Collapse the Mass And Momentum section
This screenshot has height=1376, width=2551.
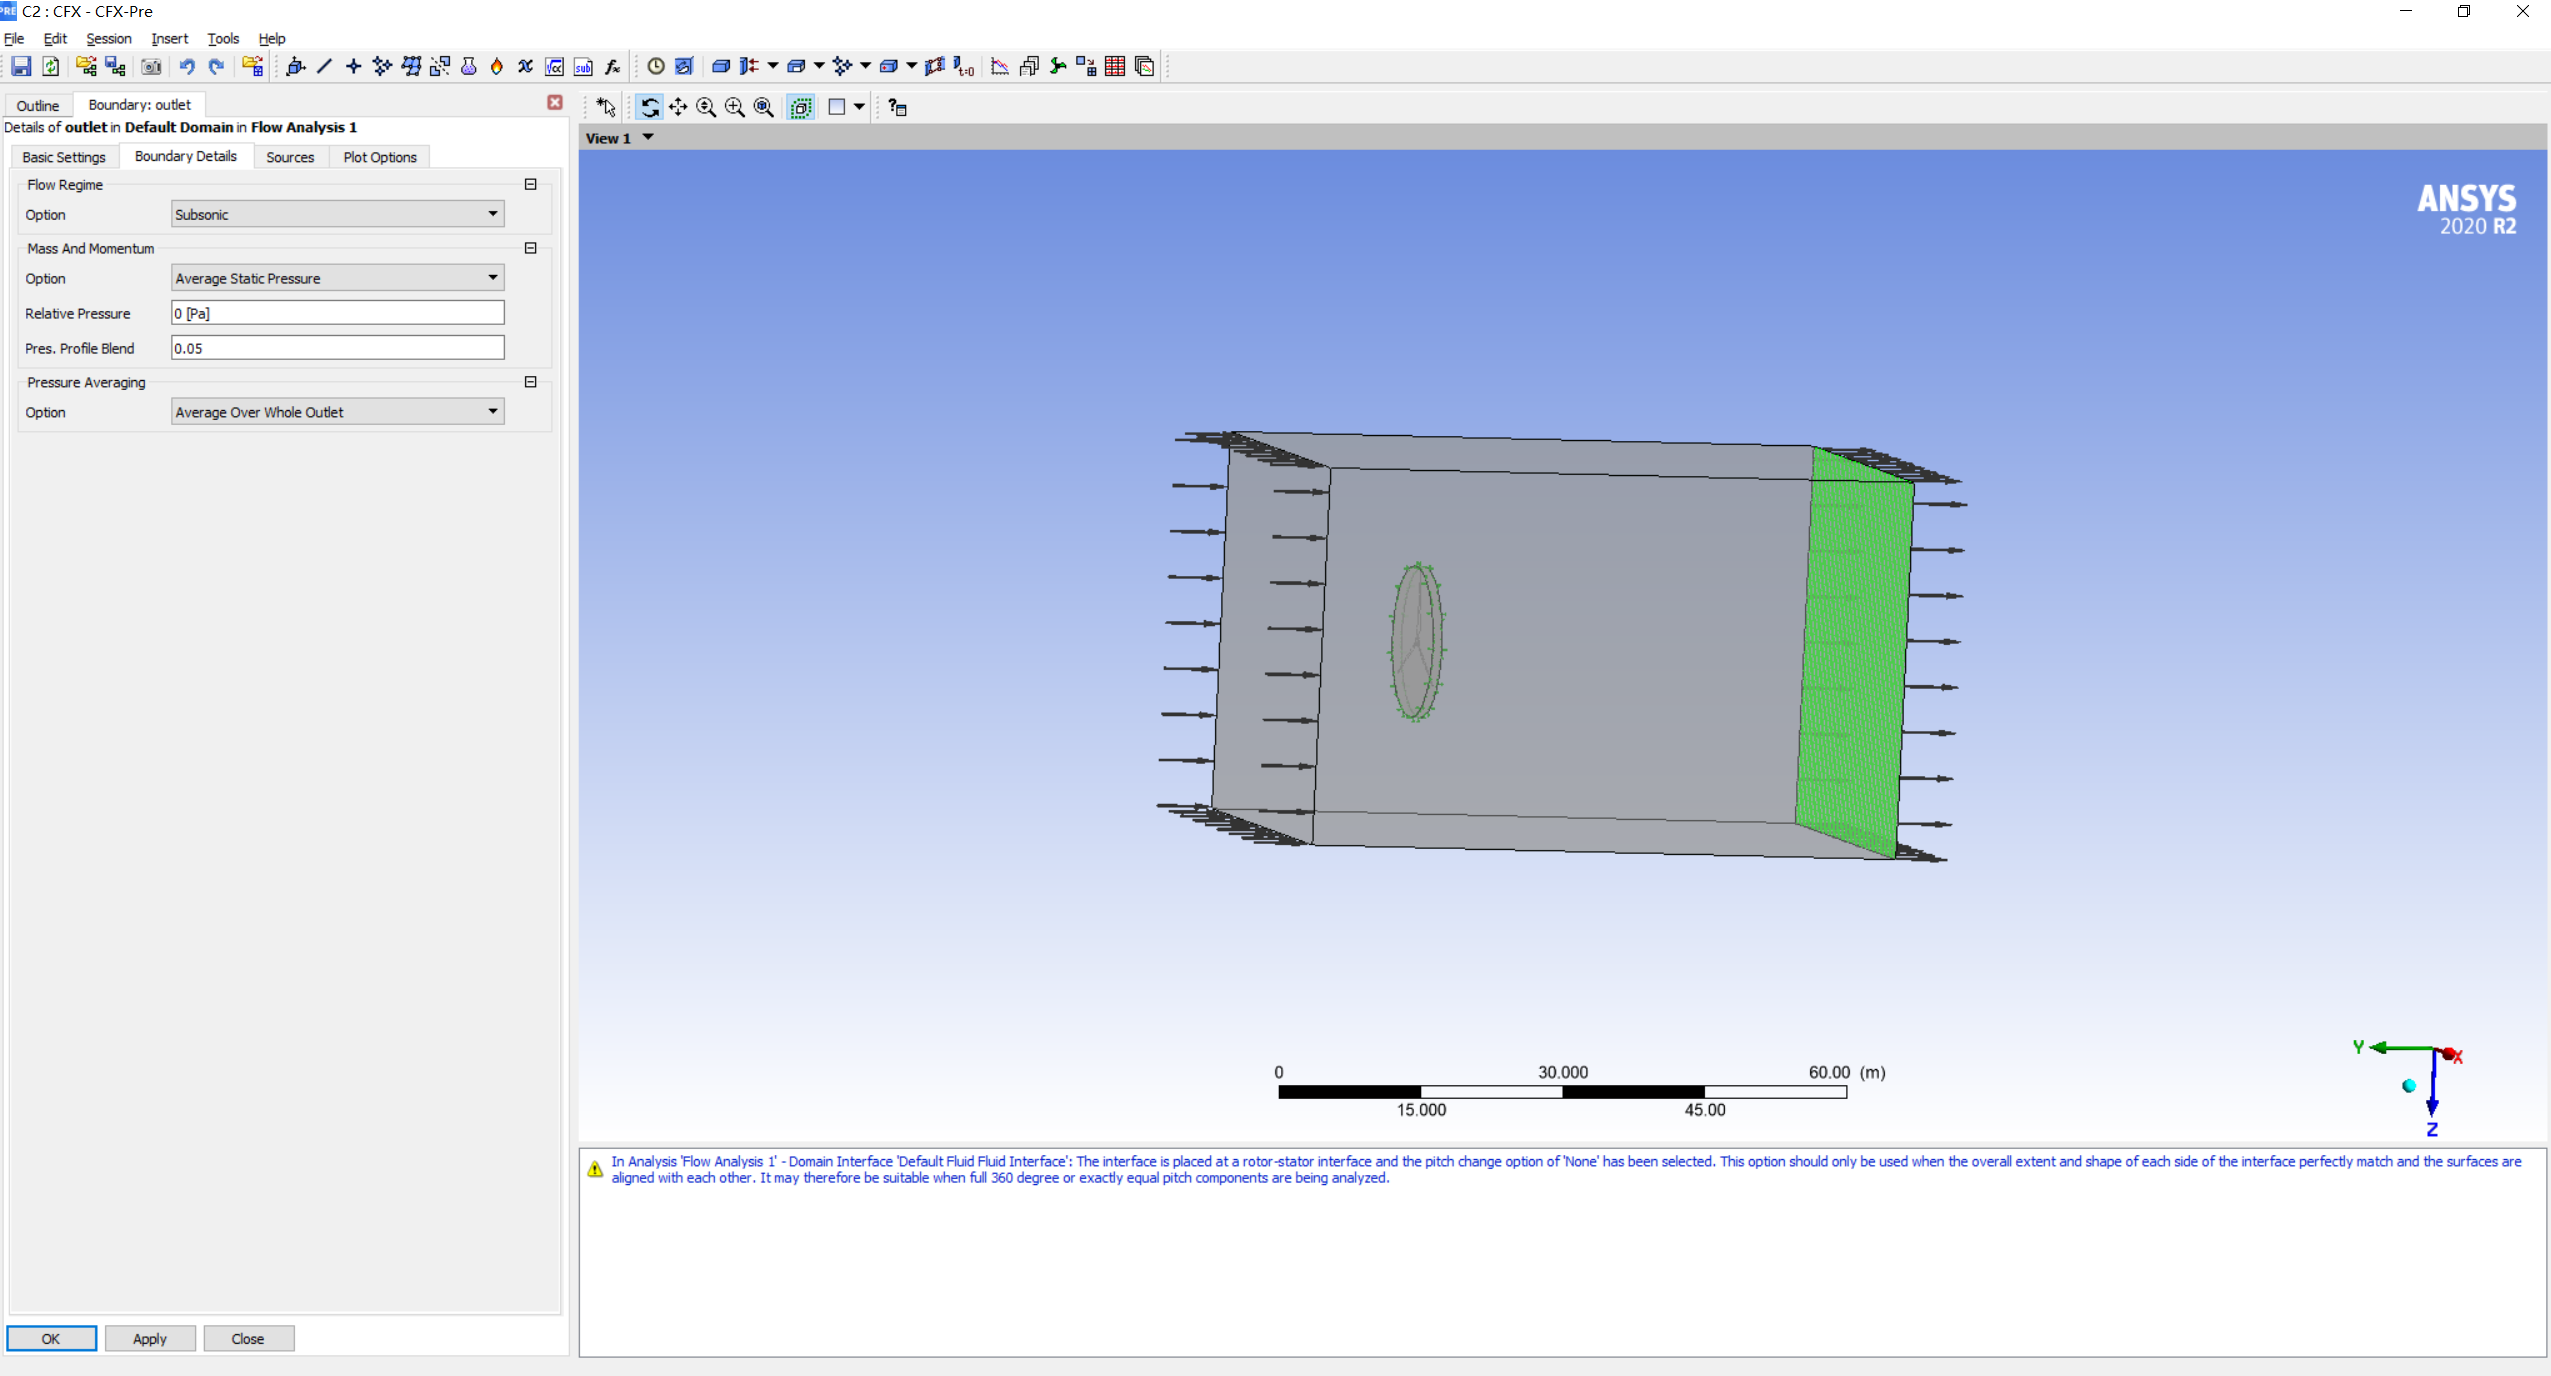tap(531, 248)
